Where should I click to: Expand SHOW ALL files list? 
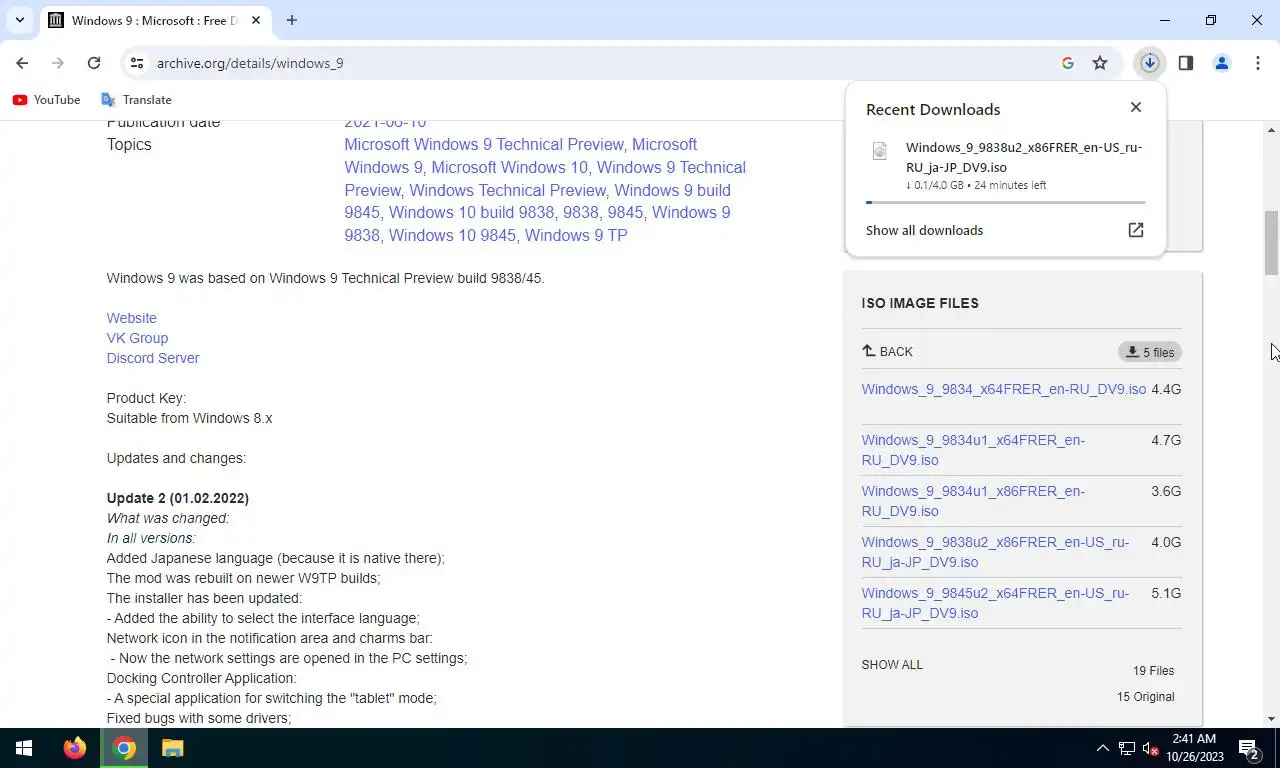[x=892, y=665]
